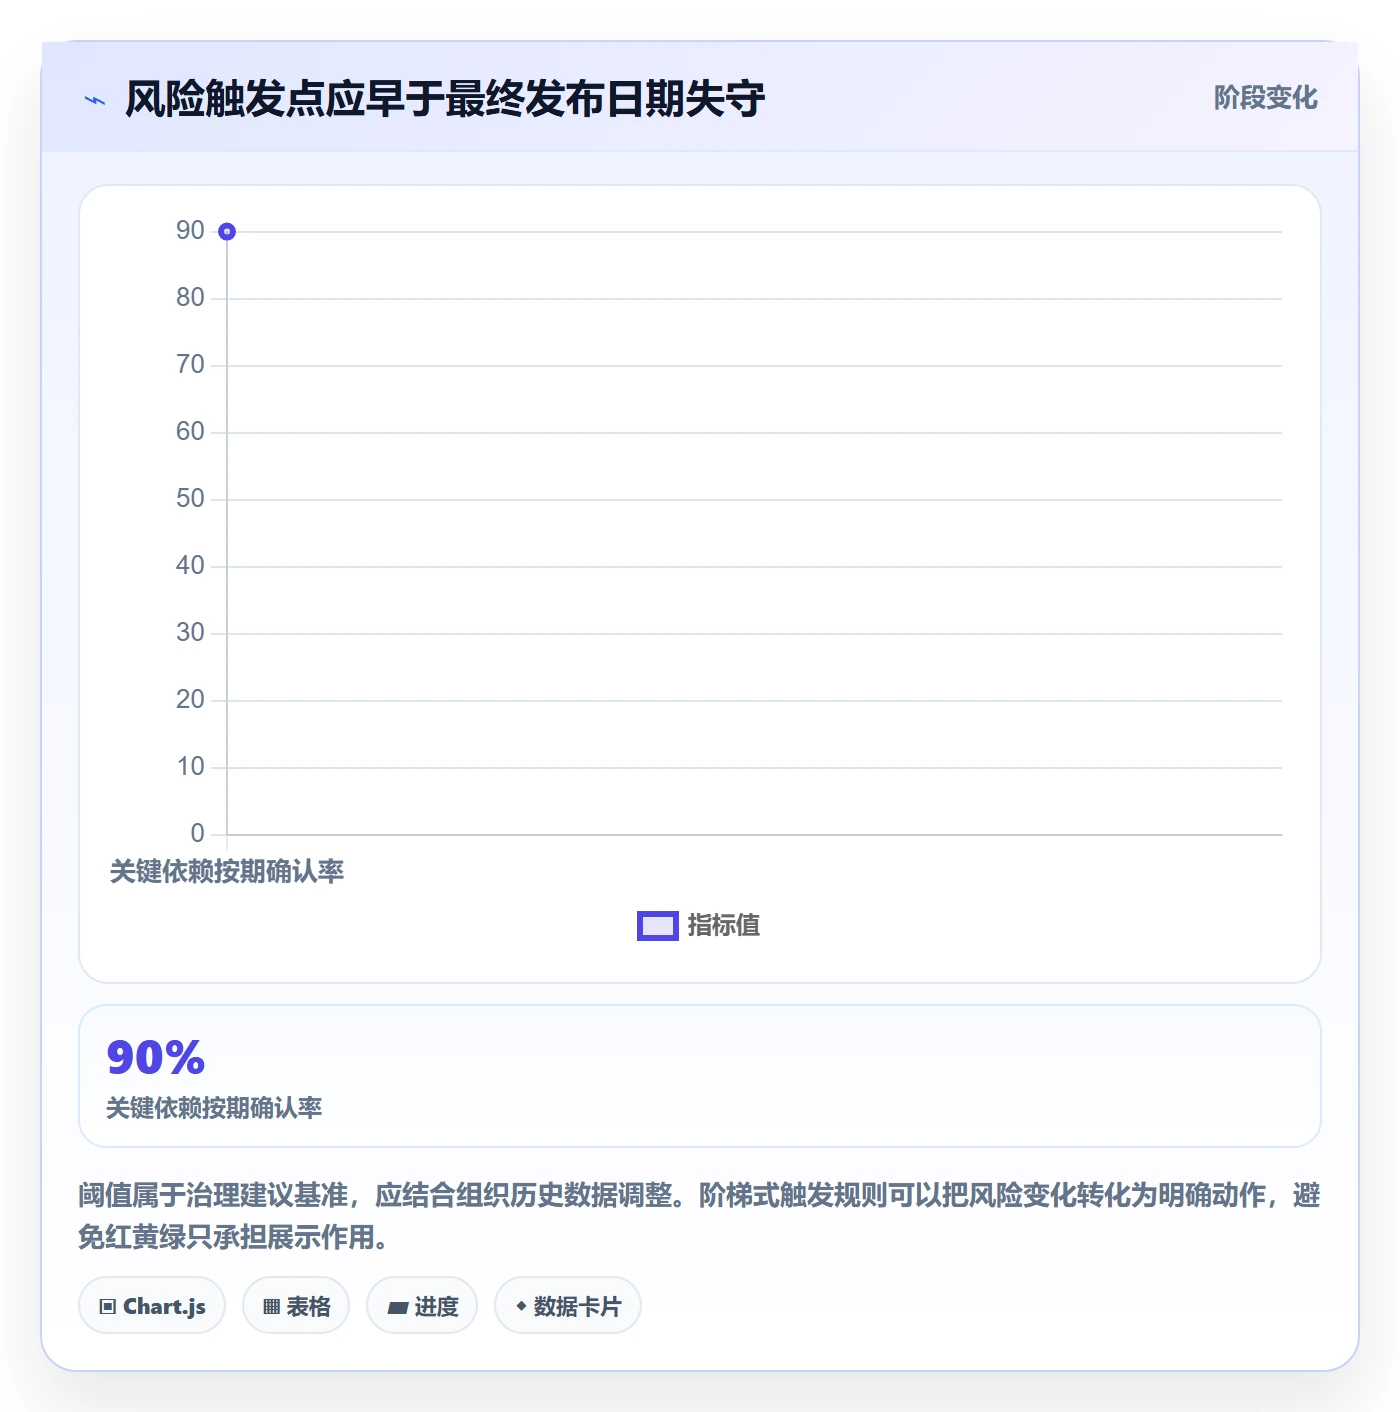Image resolution: width=1400 pixels, height=1412 pixels.
Task: Click the 阶段变化 label in header
Action: [1265, 98]
